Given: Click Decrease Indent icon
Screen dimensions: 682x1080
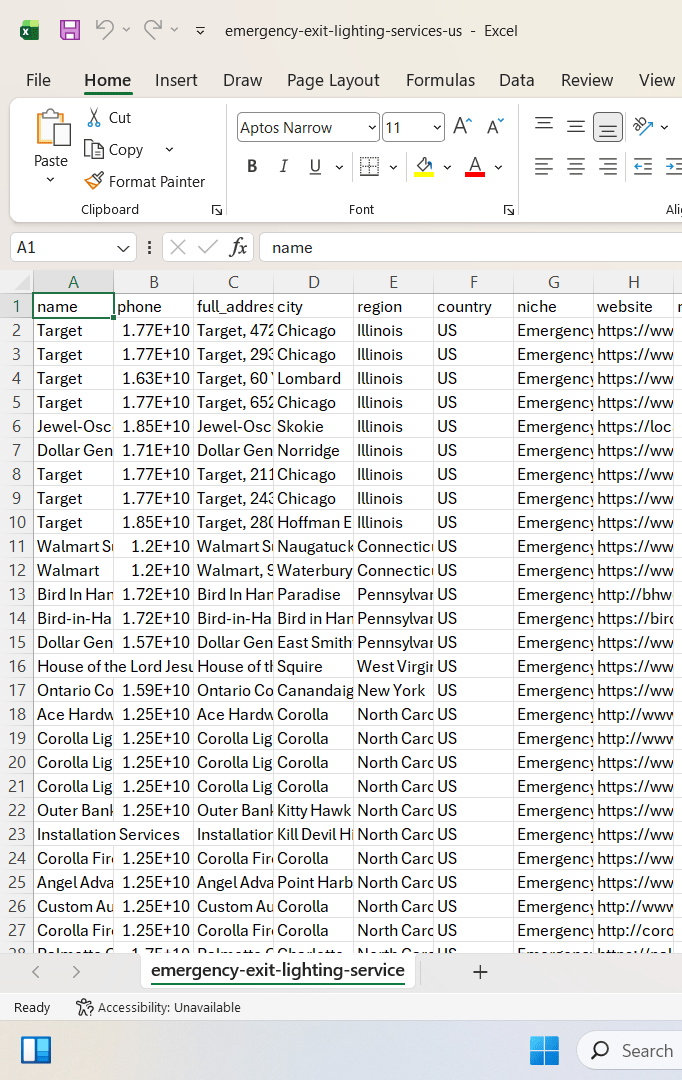Looking at the screenshot, I should point(643,167).
